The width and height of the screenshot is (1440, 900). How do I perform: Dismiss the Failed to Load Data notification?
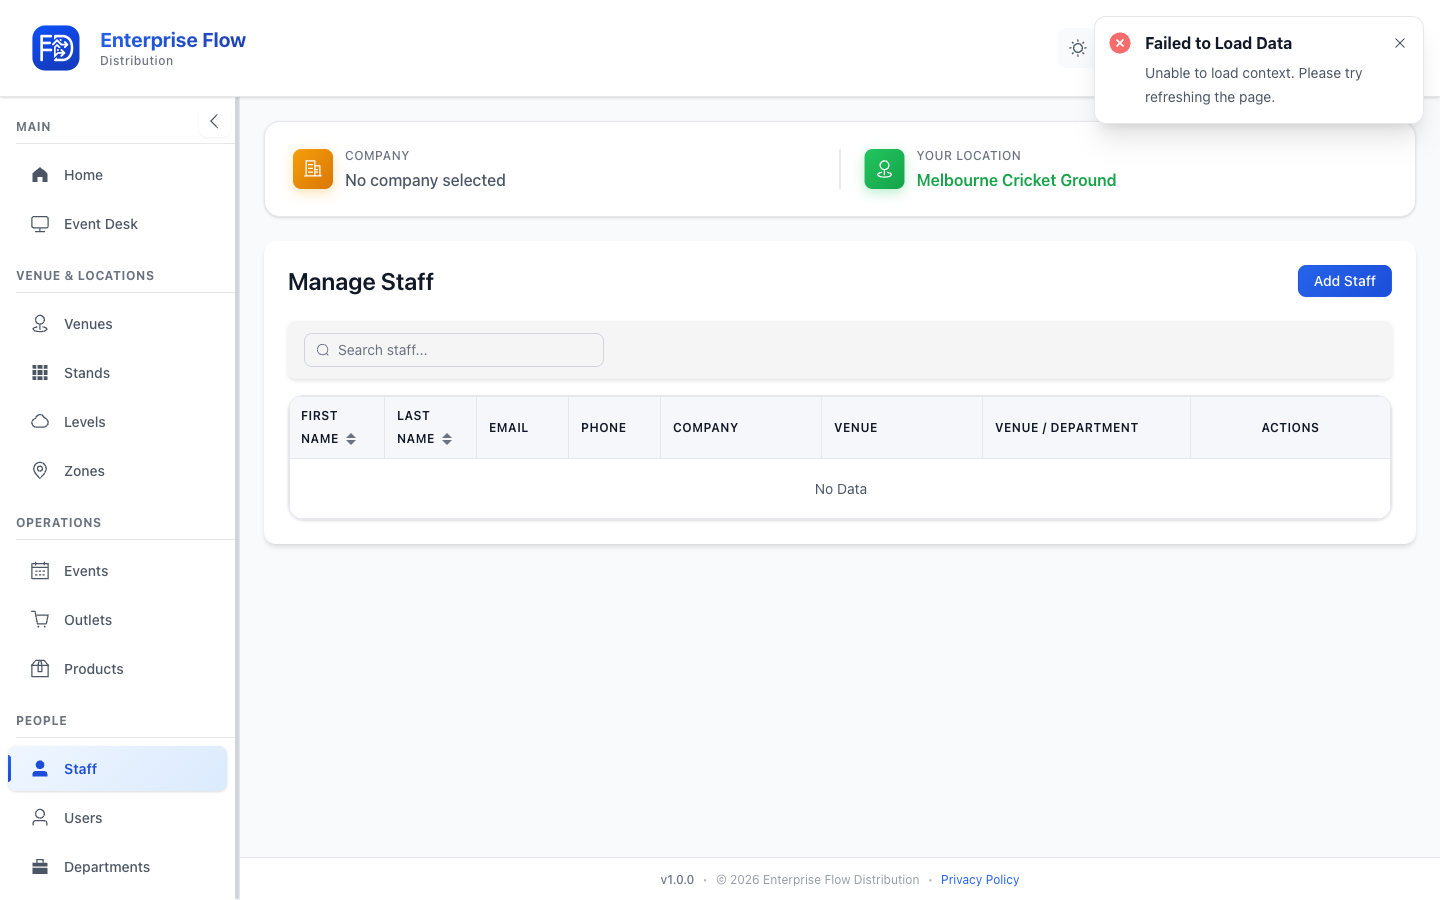pyautogui.click(x=1400, y=43)
